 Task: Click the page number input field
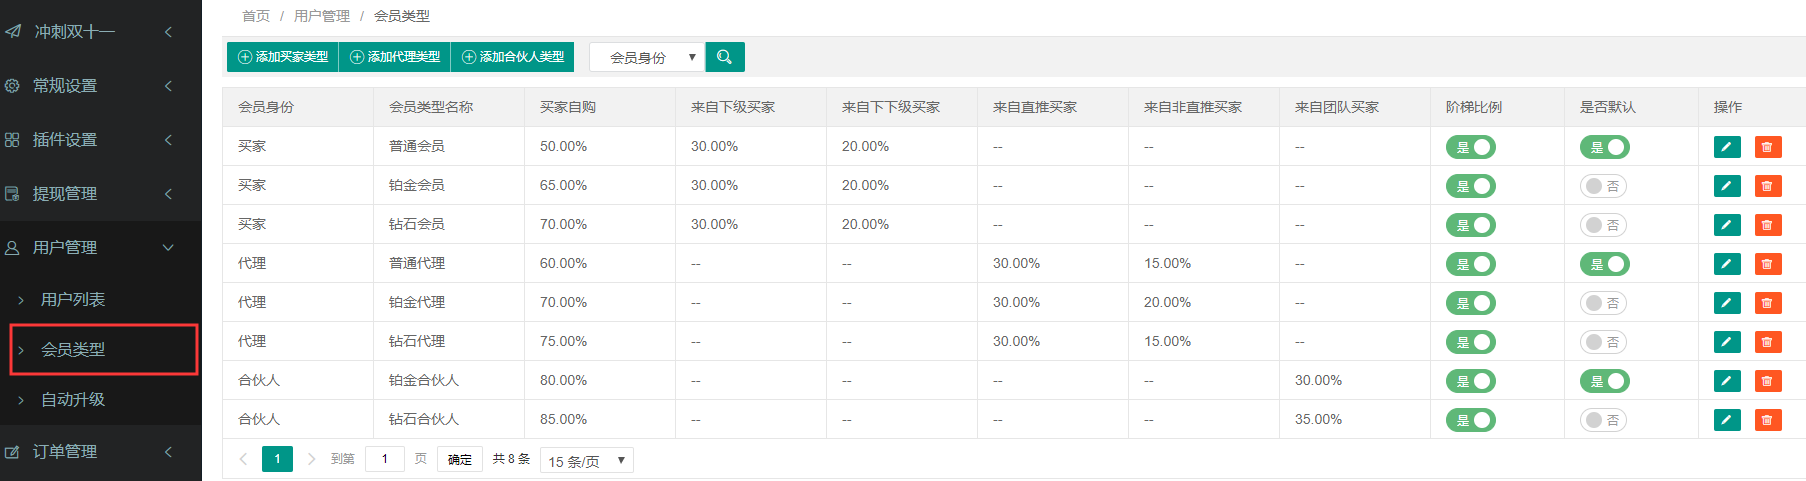click(x=385, y=459)
